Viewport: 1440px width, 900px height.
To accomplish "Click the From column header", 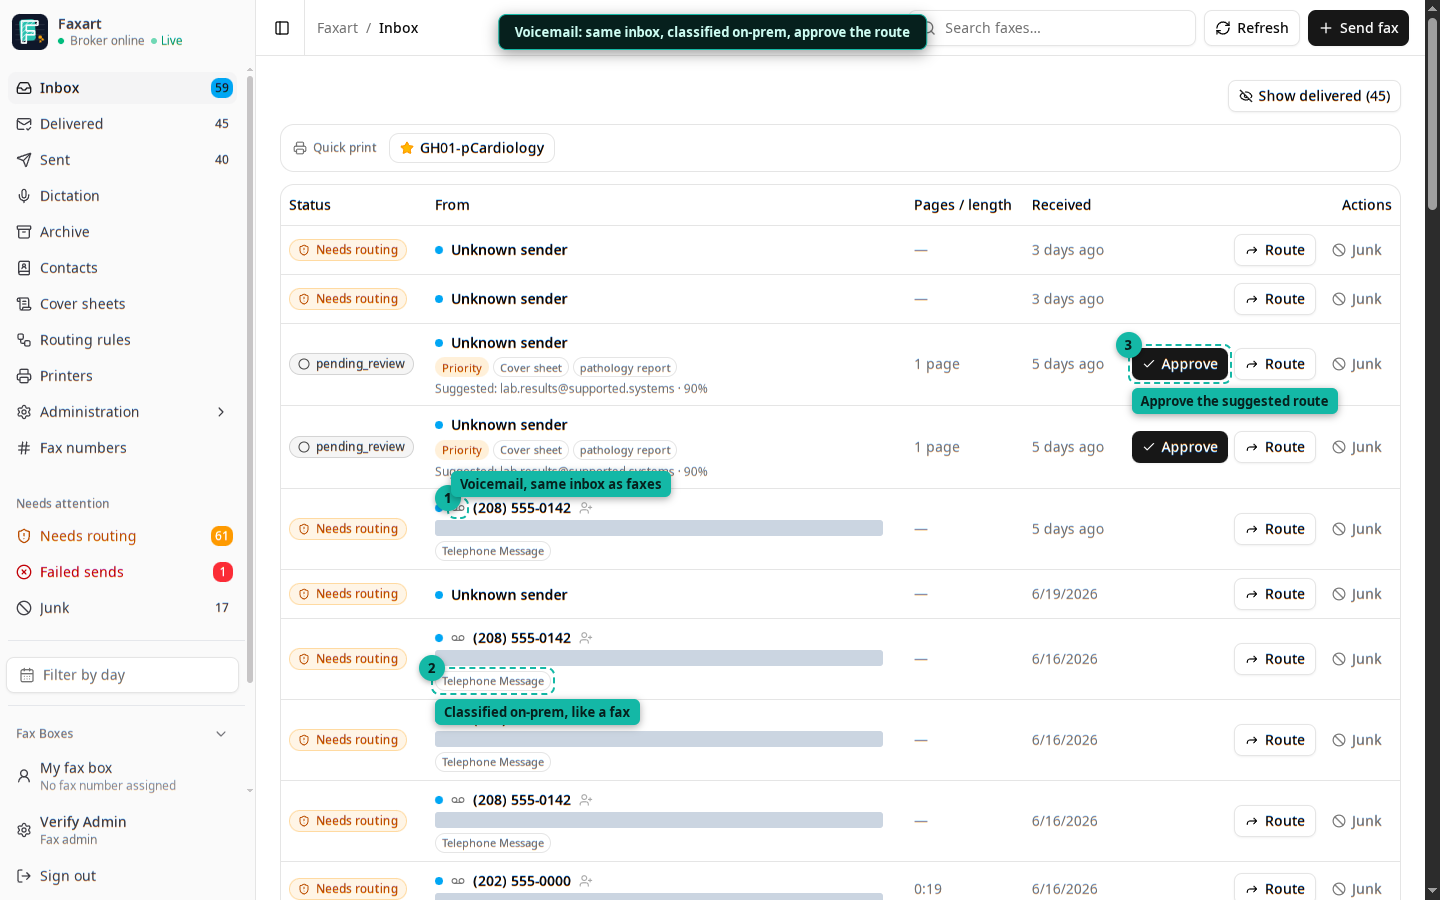I will 452,205.
